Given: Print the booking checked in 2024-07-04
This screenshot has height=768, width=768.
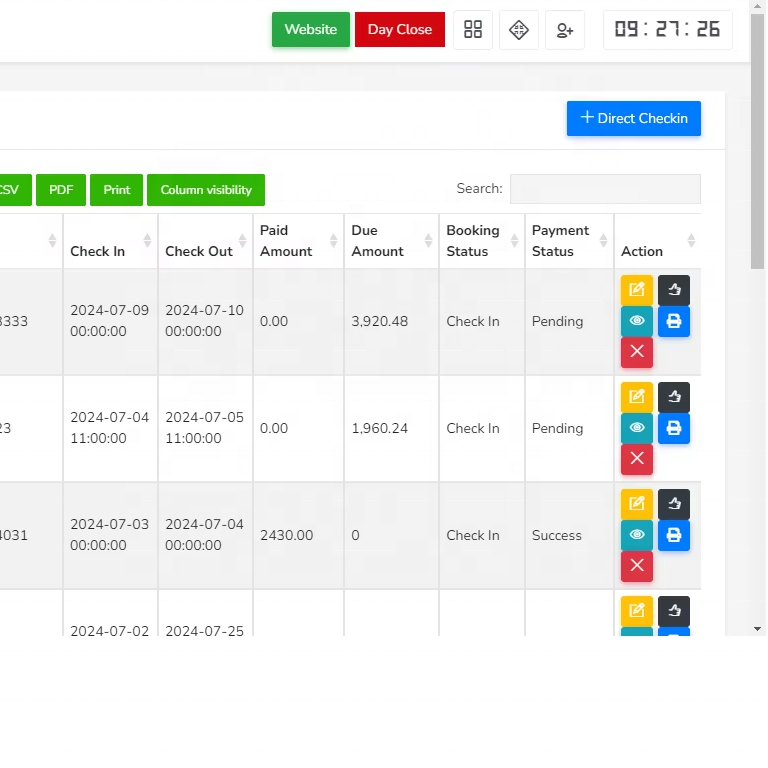Looking at the screenshot, I should (674, 428).
